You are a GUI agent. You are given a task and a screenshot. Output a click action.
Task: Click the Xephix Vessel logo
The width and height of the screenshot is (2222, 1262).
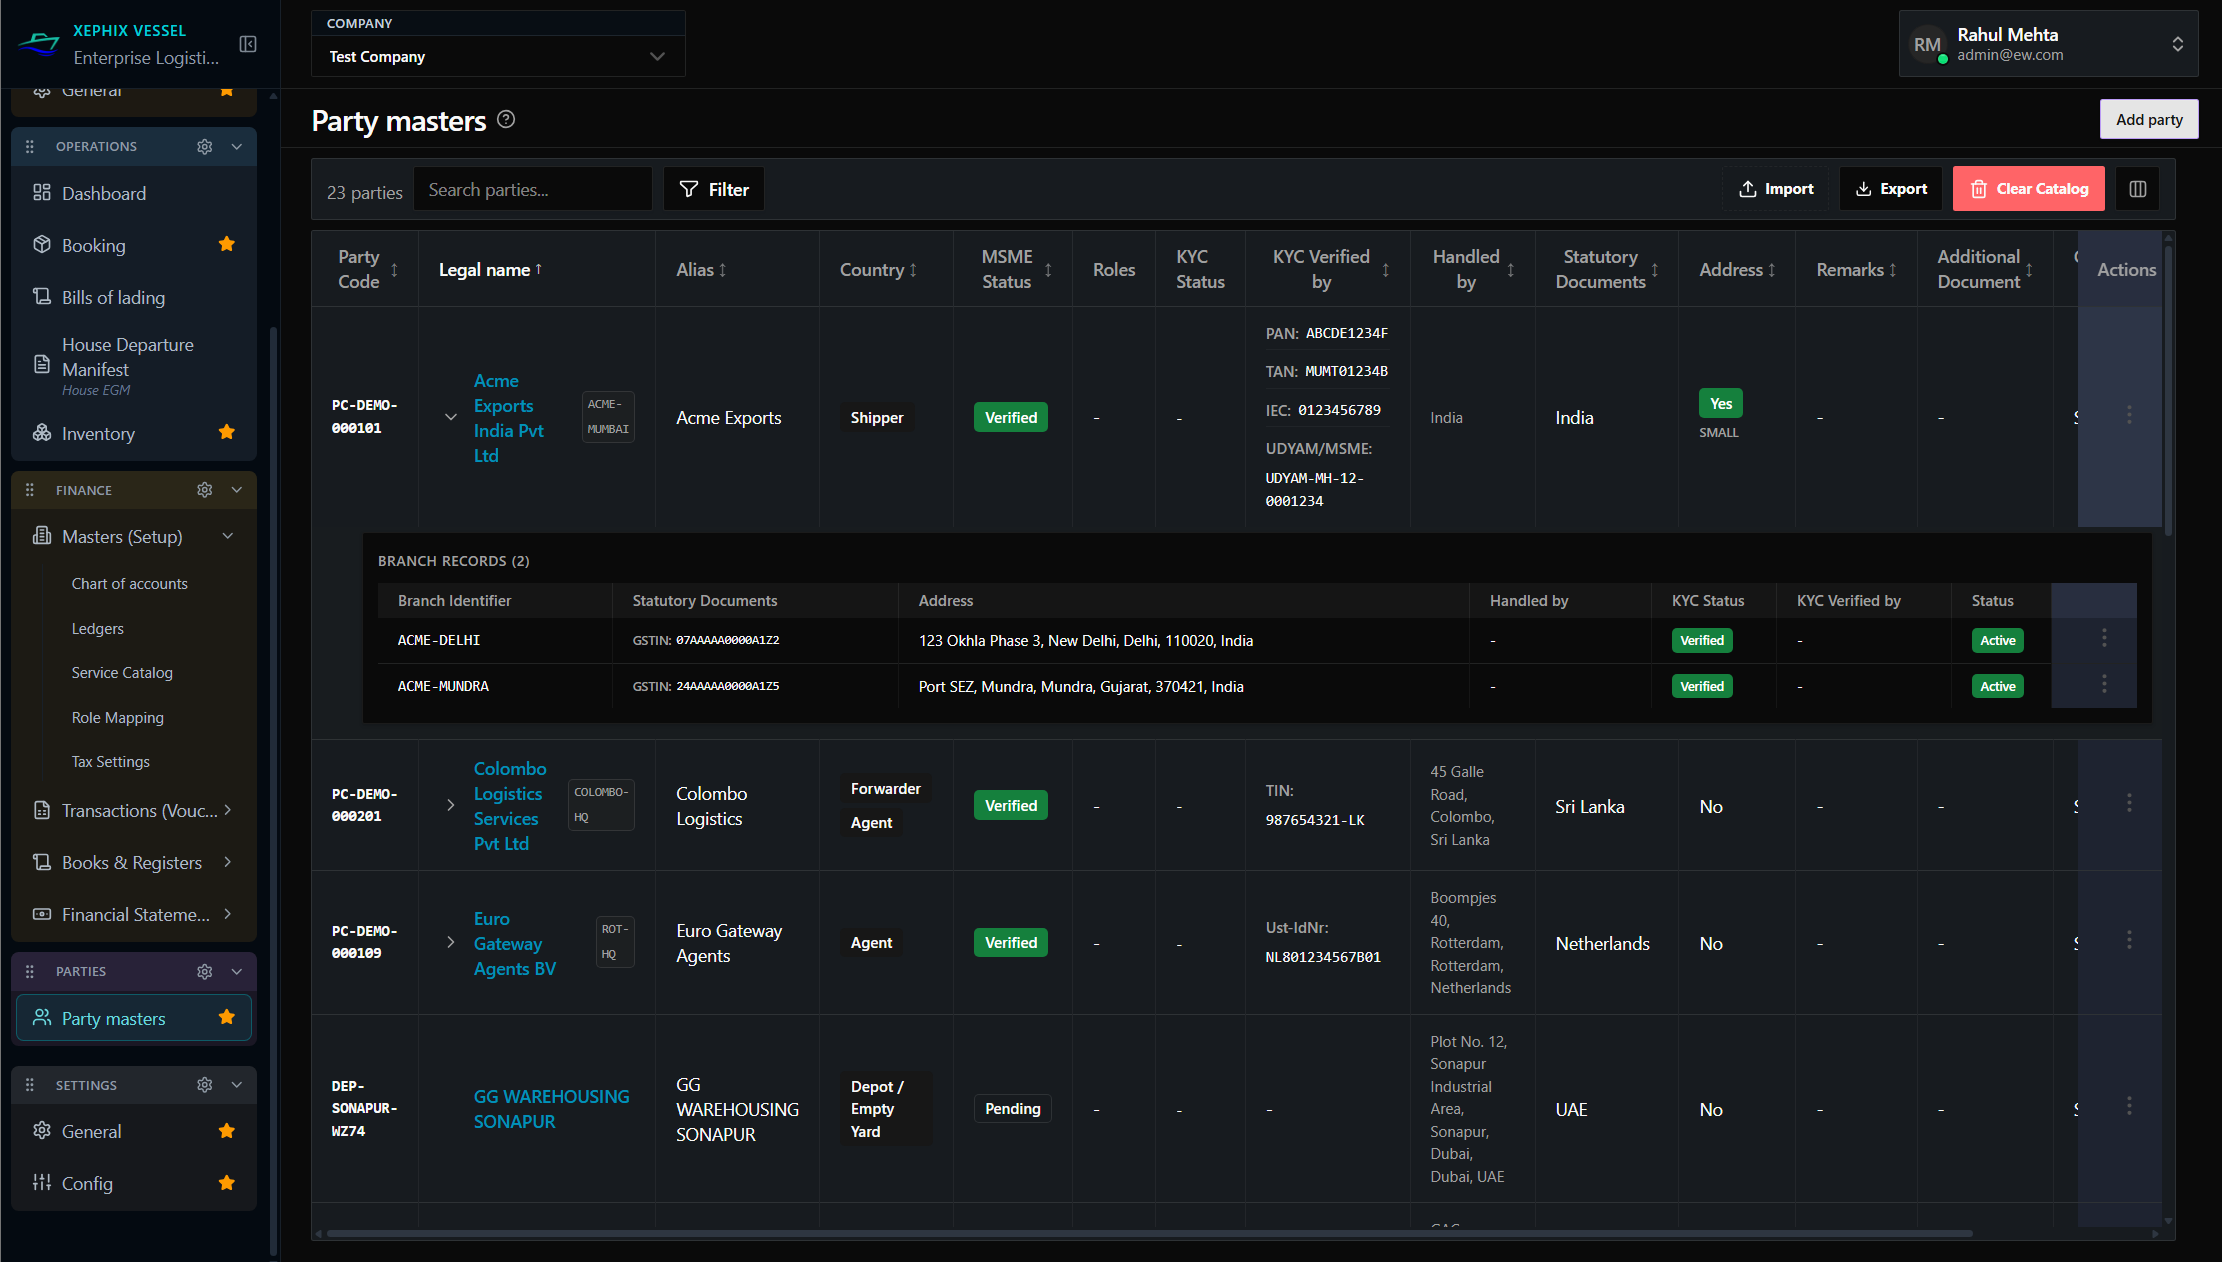pos(39,43)
